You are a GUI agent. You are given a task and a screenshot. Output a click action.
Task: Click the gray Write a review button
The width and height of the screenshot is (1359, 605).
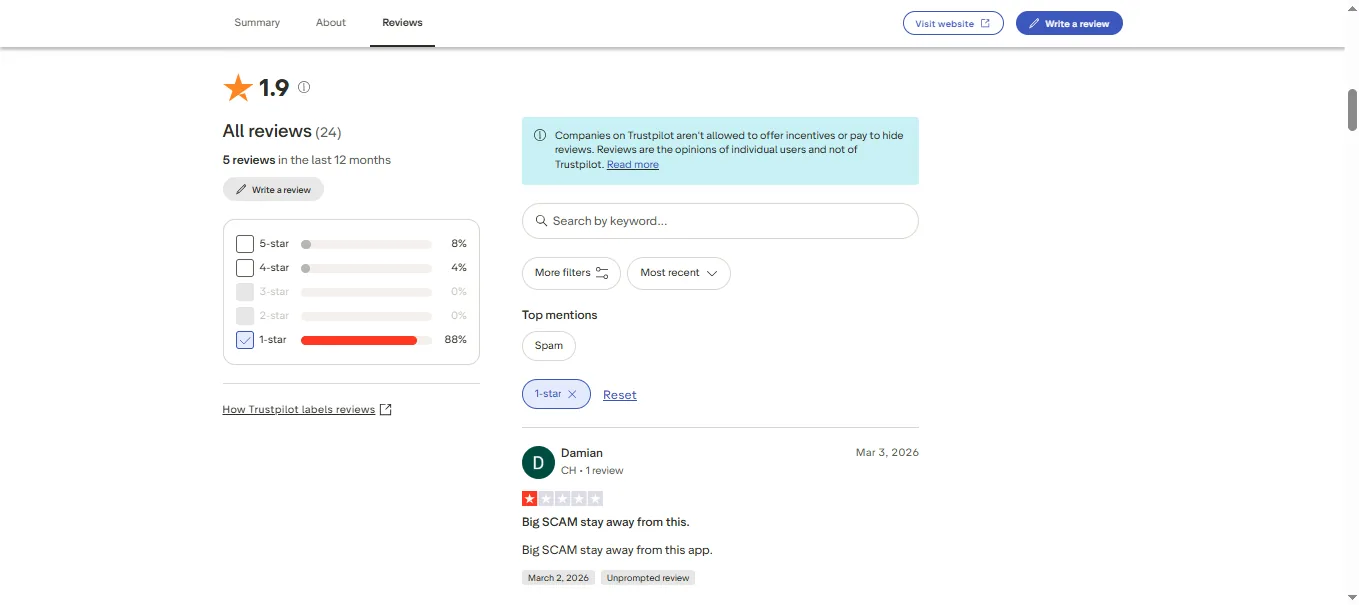click(273, 189)
